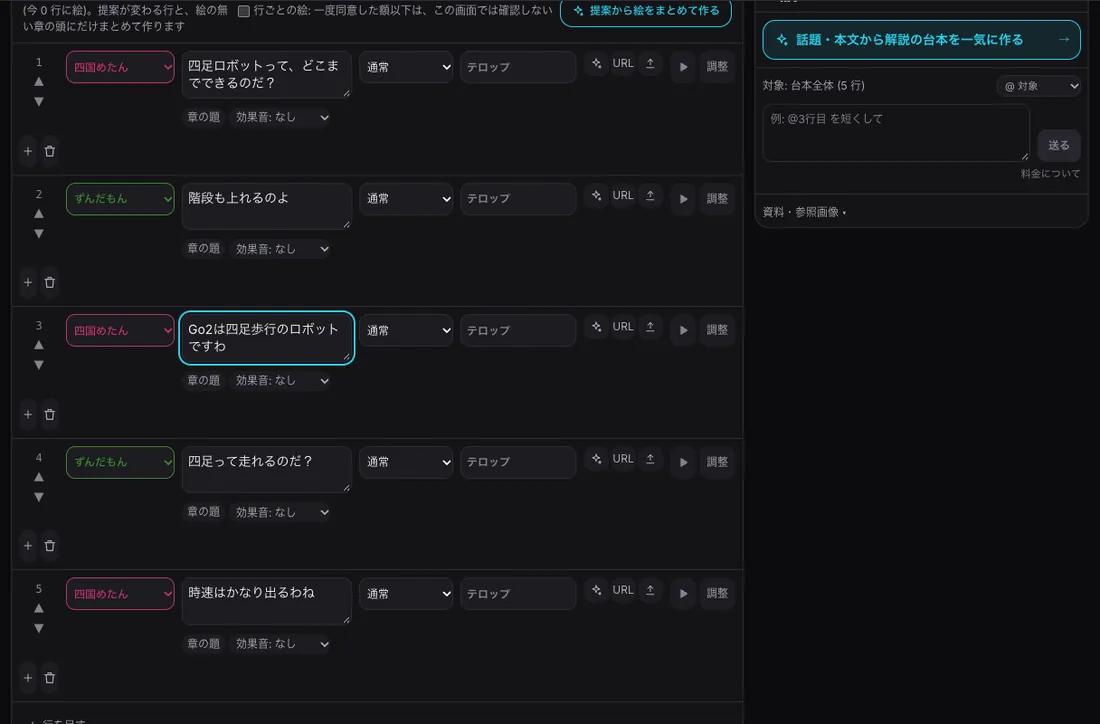Screen dimensions: 1100x724
Task: Delete row 1 with trash icon
Action: point(50,151)
